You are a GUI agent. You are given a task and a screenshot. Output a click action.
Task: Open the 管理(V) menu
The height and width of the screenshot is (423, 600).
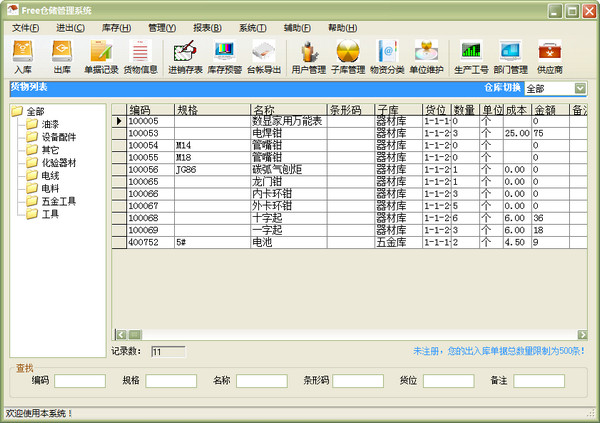tap(162, 28)
